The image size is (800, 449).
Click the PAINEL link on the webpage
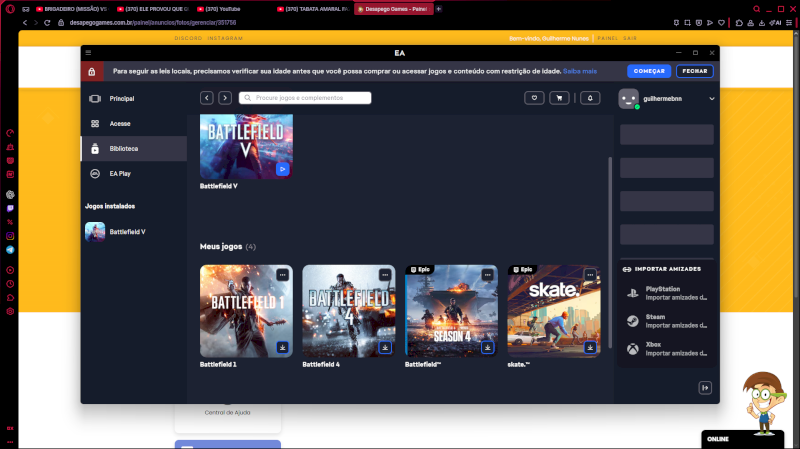608,38
